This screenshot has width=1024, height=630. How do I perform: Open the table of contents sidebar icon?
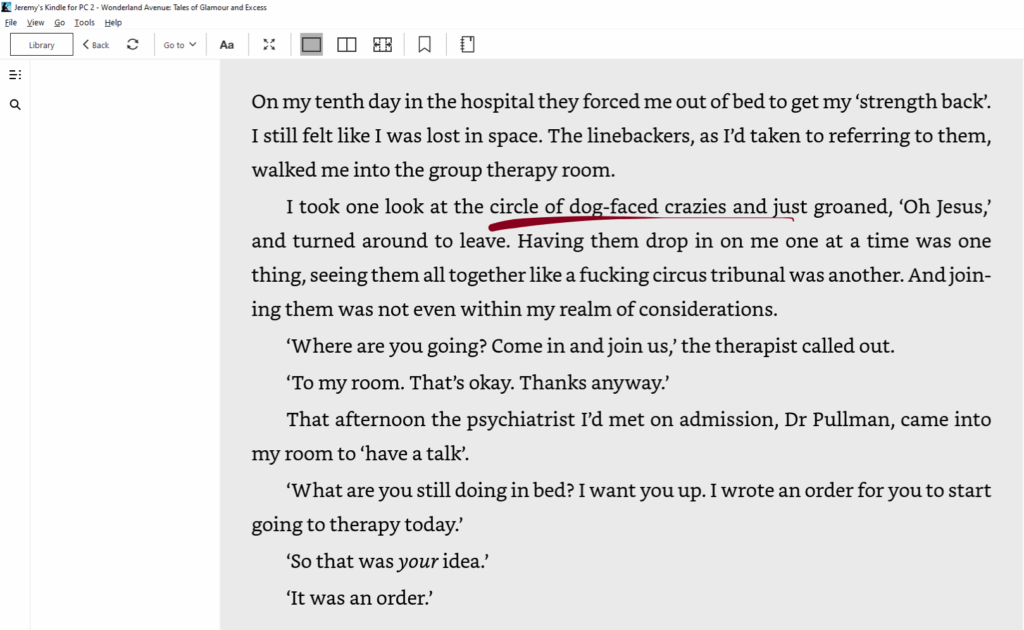point(15,75)
